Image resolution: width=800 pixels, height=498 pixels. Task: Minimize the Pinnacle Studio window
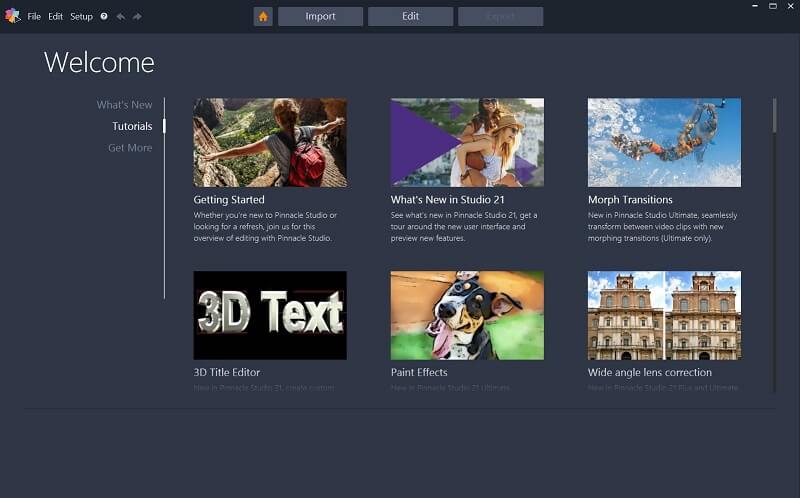pos(755,6)
